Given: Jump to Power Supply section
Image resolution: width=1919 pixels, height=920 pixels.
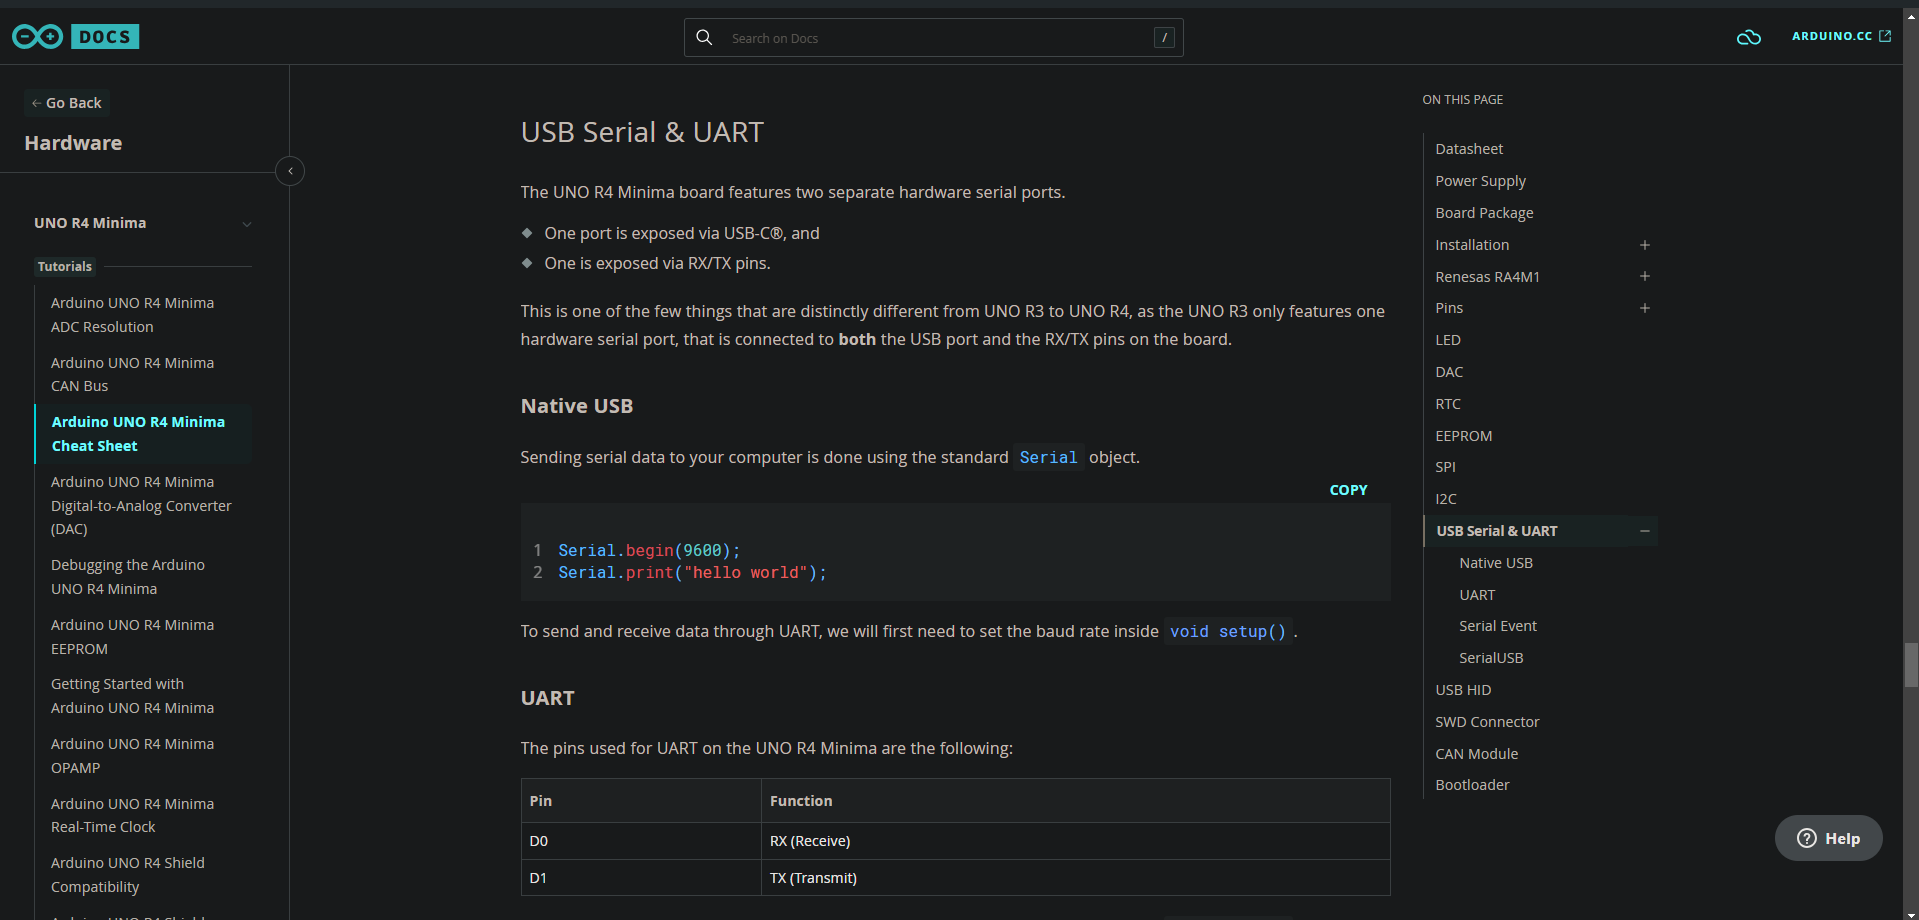Looking at the screenshot, I should click(1480, 181).
